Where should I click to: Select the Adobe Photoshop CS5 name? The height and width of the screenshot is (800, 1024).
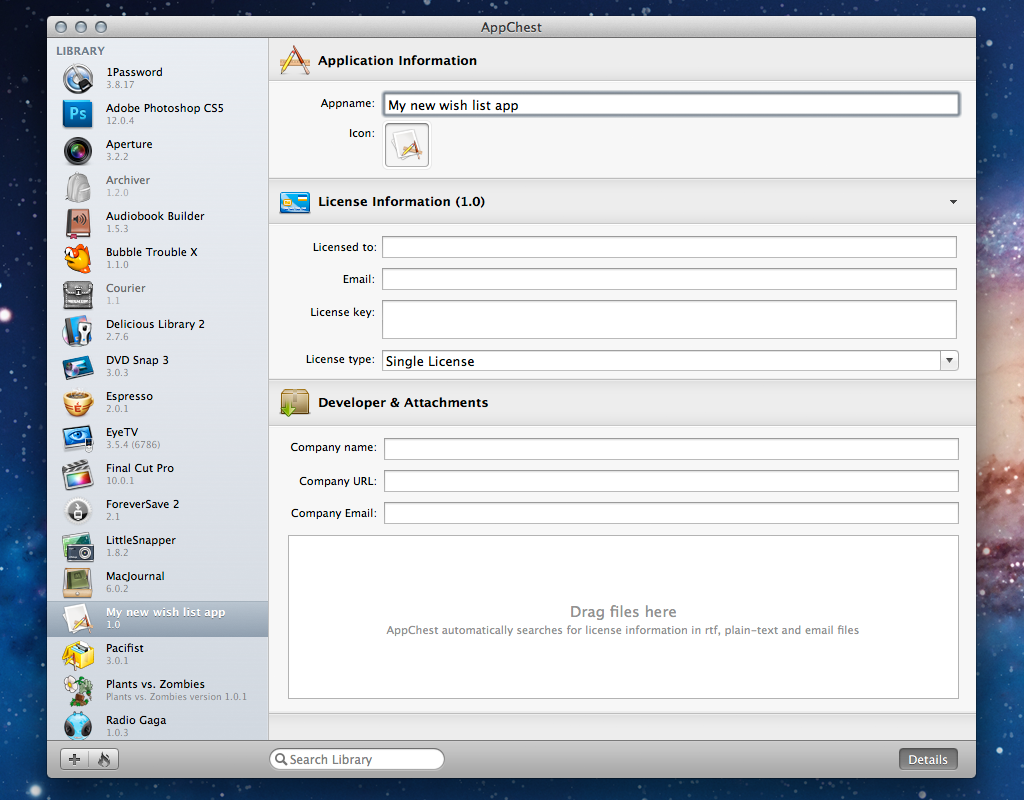coord(165,108)
